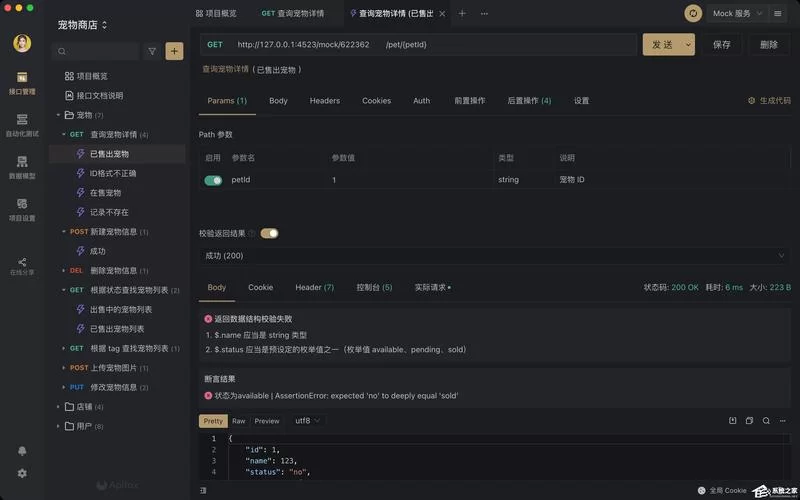Click the filter funnel icon
The image size is (800, 500).
[152, 51]
